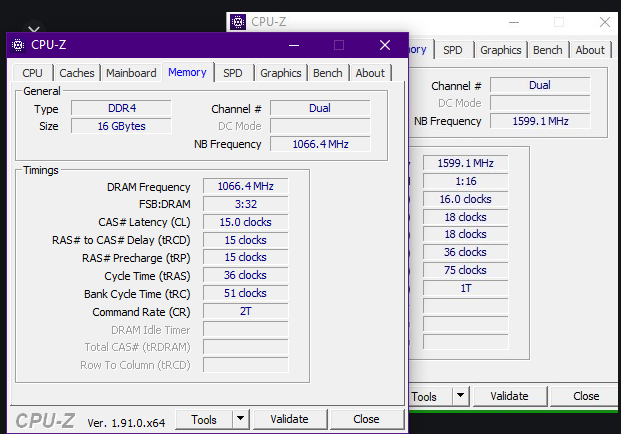Click the empty Total CAS# (tRDRAM) field
621x434 pixels.
click(x=246, y=347)
